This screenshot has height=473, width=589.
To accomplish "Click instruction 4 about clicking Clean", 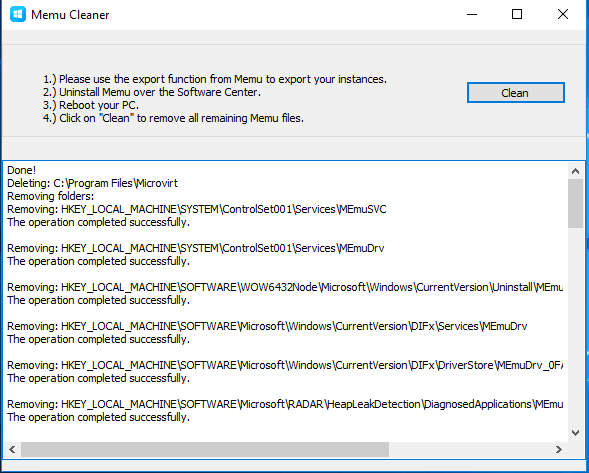I will [173, 118].
